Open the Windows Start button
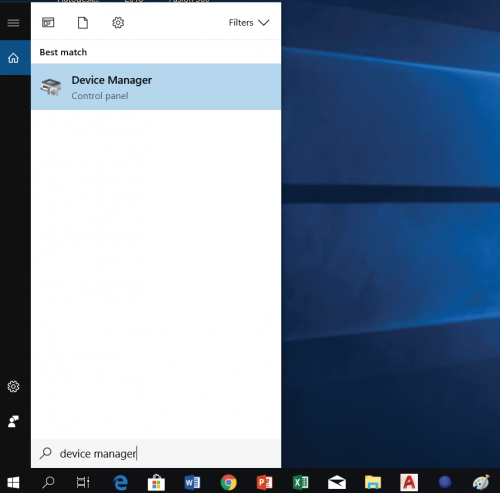500x493 pixels. pyautogui.click(x=13, y=482)
